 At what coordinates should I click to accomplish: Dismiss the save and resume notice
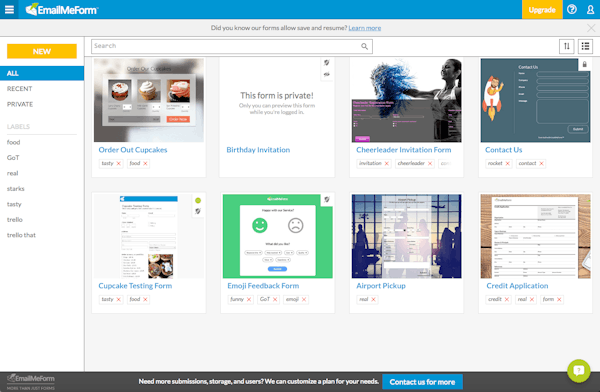[591, 28]
